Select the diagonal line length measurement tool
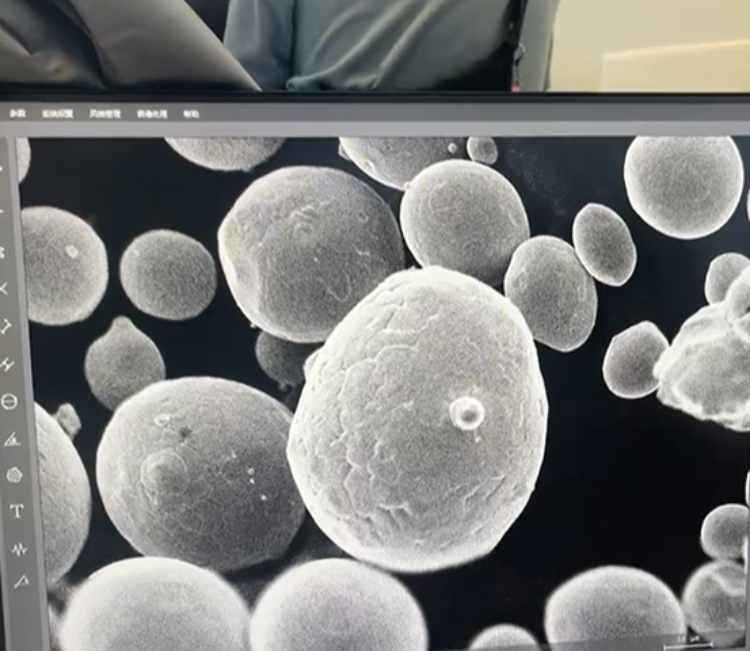The height and width of the screenshot is (651, 750). tap(5, 327)
